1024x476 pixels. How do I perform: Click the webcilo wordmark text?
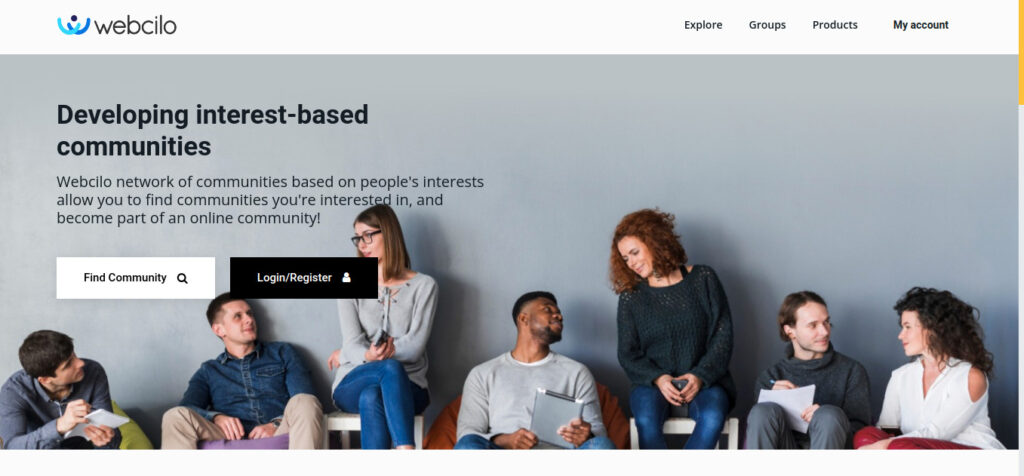click(135, 25)
